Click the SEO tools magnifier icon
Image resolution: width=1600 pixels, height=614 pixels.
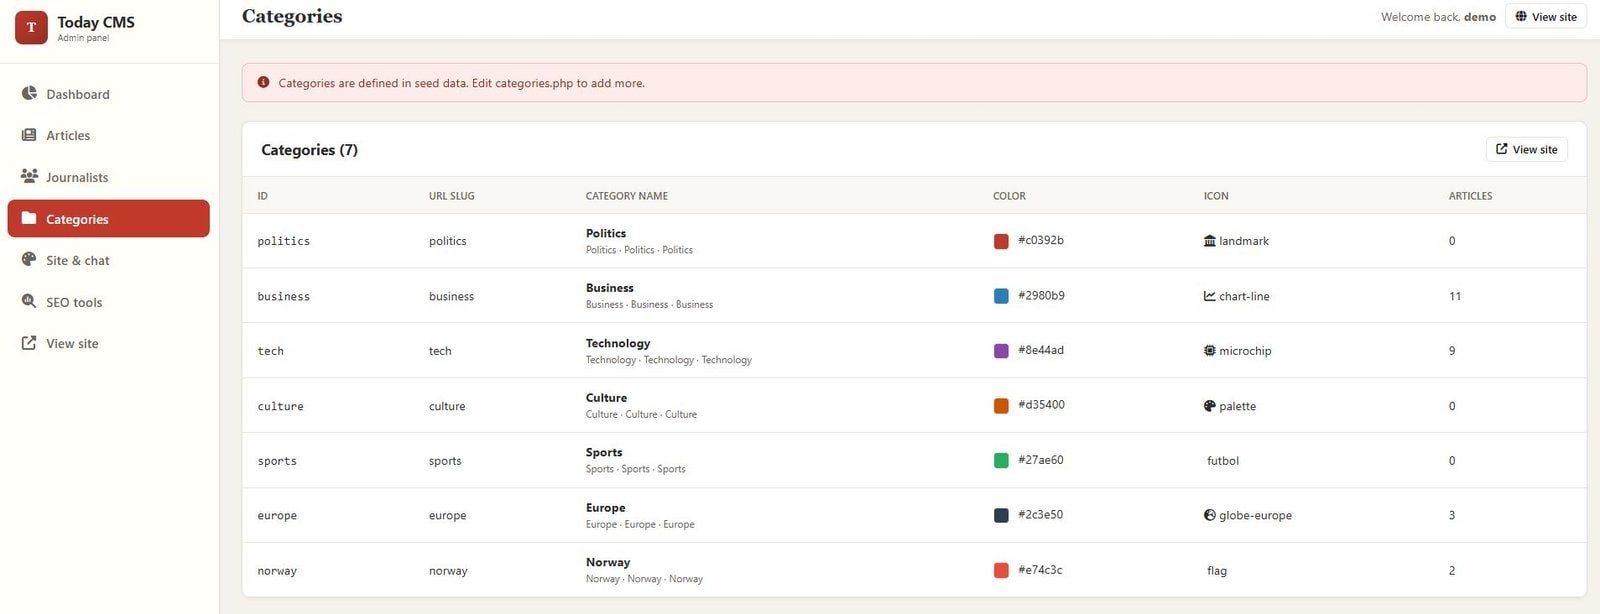point(29,301)
